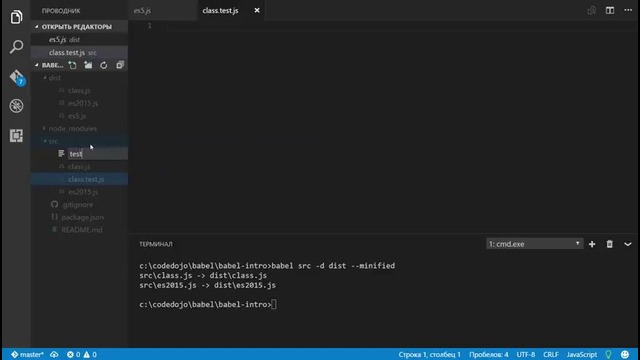Open the Search view icon
The image size is (640, 360).
[16, 47]
